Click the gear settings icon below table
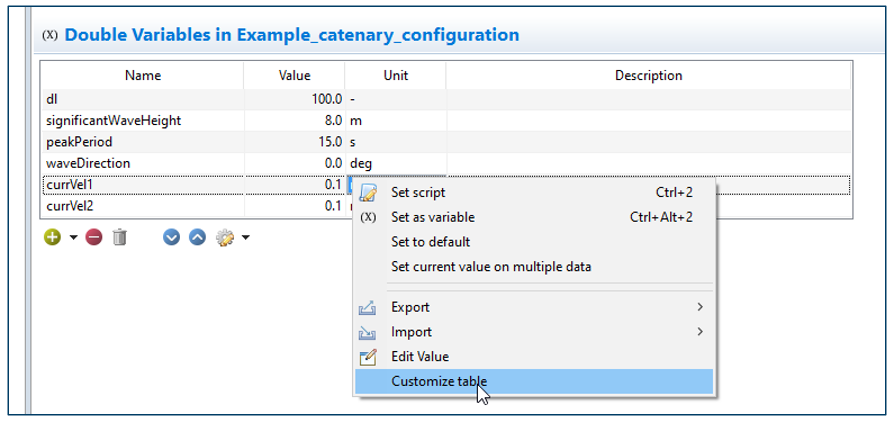 (x=225, y=237)
